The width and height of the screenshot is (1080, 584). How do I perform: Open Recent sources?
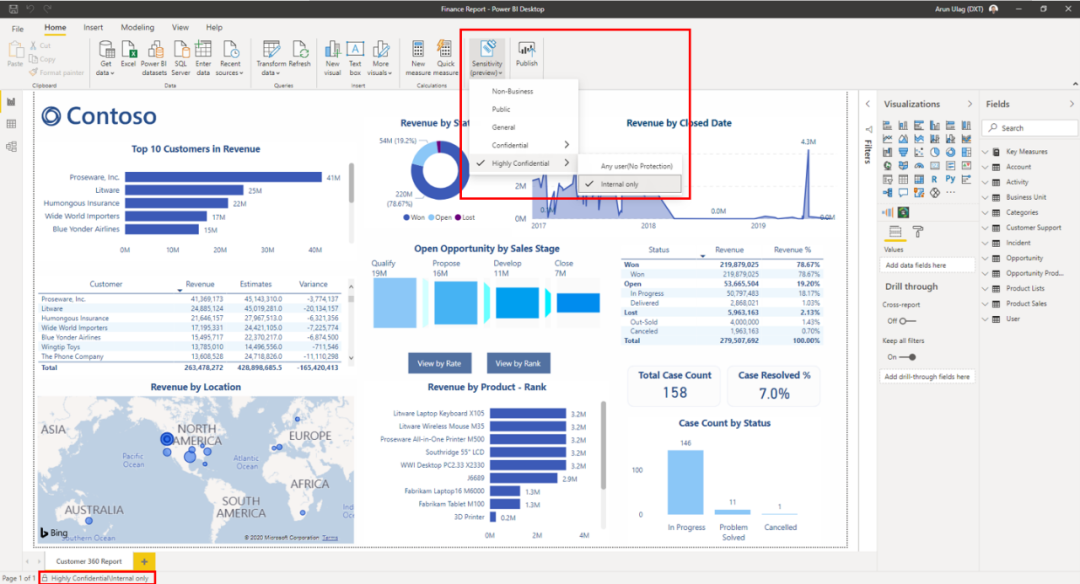(x=230, y=57)
